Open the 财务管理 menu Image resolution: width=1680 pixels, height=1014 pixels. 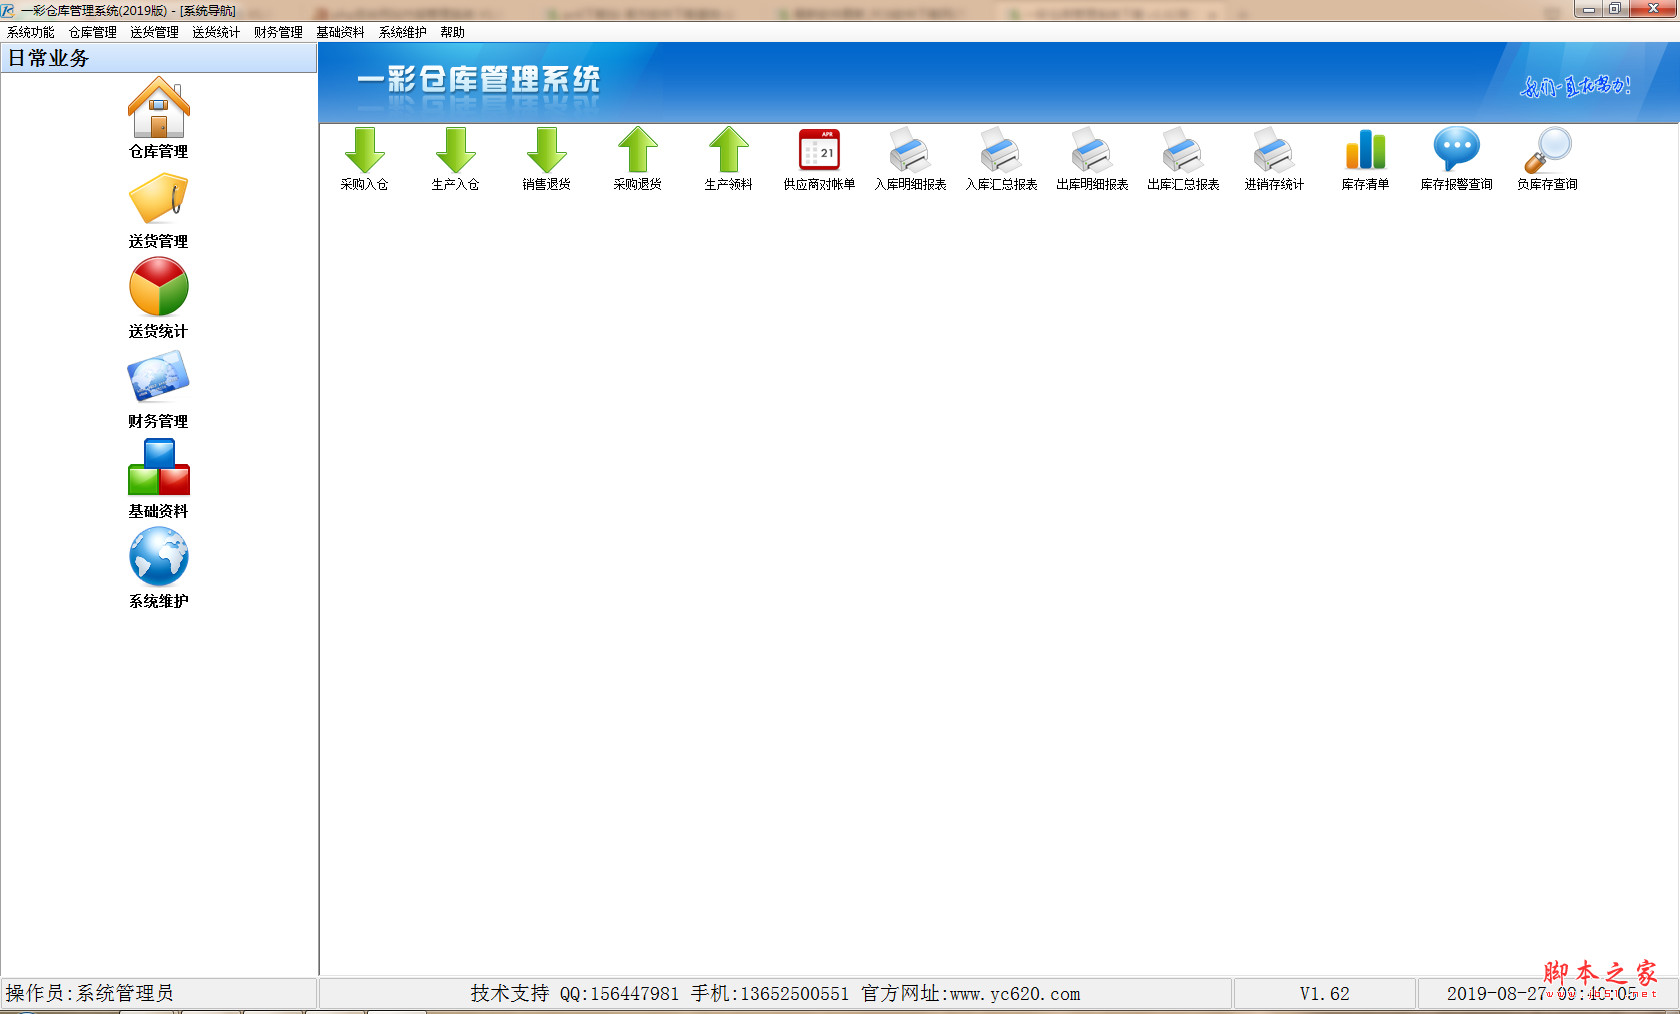[x=278, y=32]
